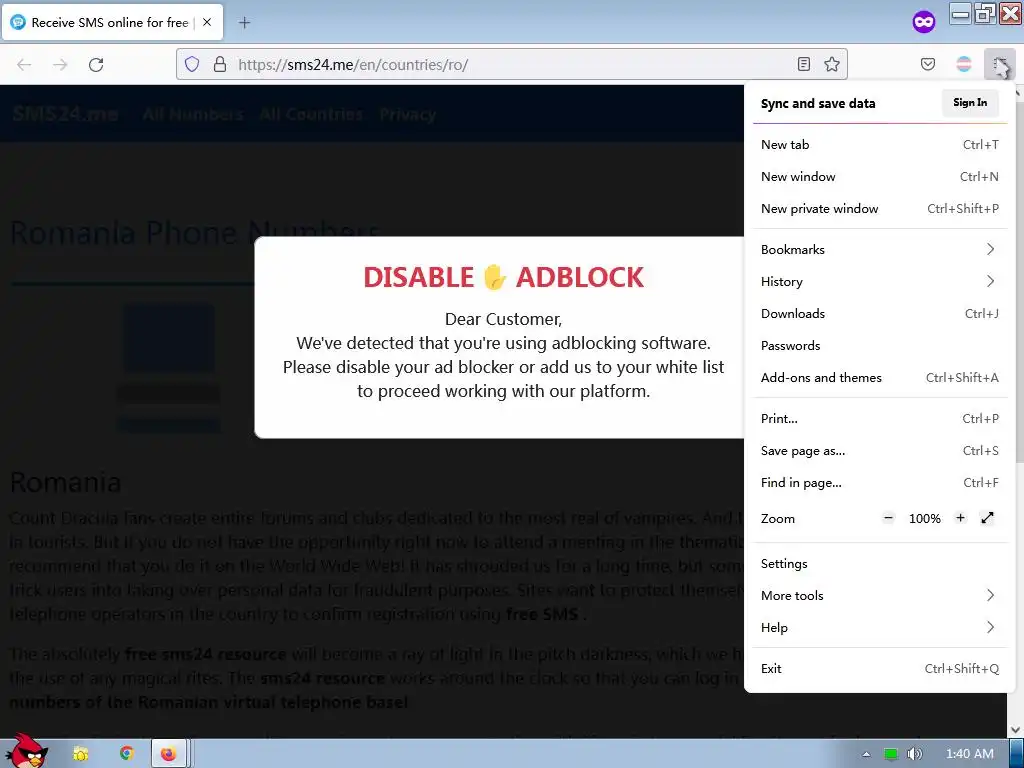Viewport: 1024px width, 768px height.
Task: Zoom out with the minus button
Action: pos(888,518)
